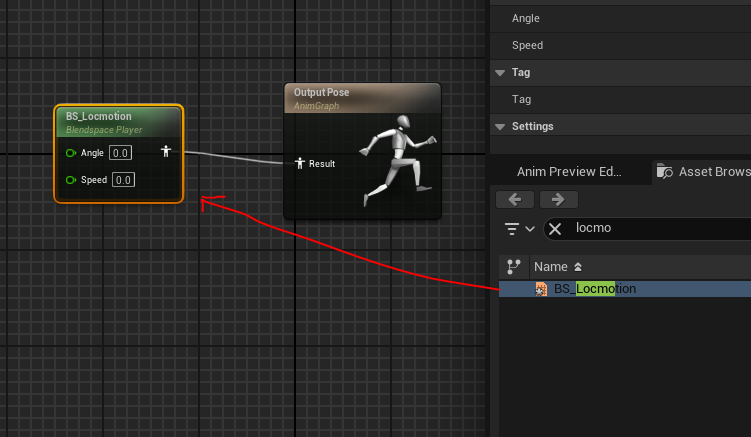Click the Angle input pin on BS_Locmotion

click(x=71, y=153)
